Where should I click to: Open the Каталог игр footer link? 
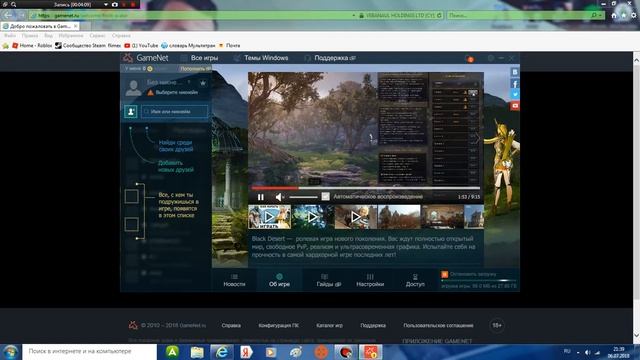tap(329, 325)
